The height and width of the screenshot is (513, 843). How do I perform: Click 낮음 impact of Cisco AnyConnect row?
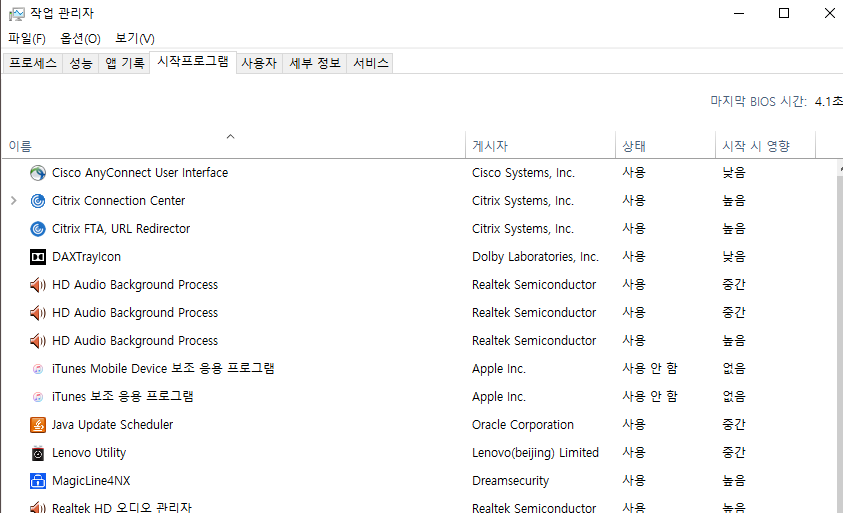[734, 173]
